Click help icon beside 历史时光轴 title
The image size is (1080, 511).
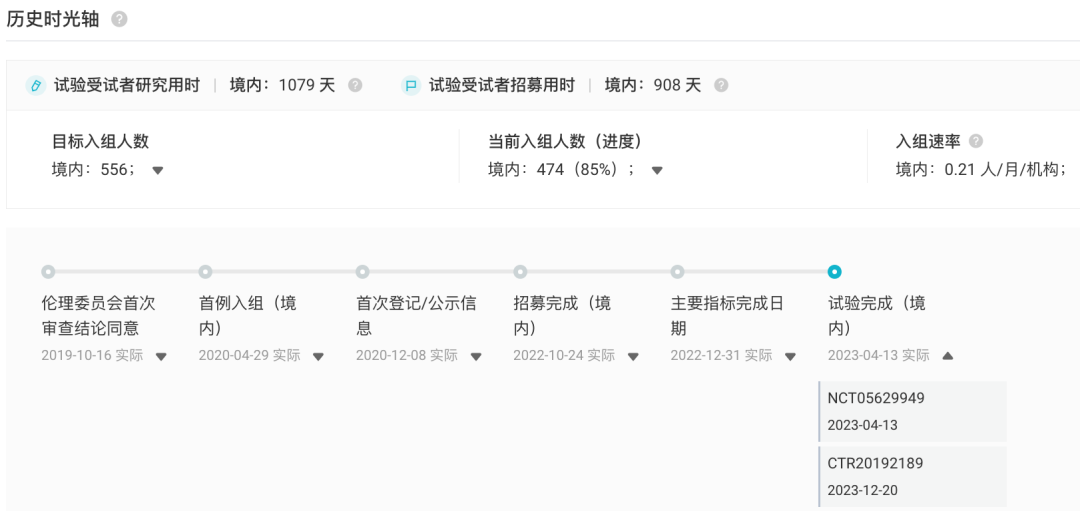click(x=119, y=19)
